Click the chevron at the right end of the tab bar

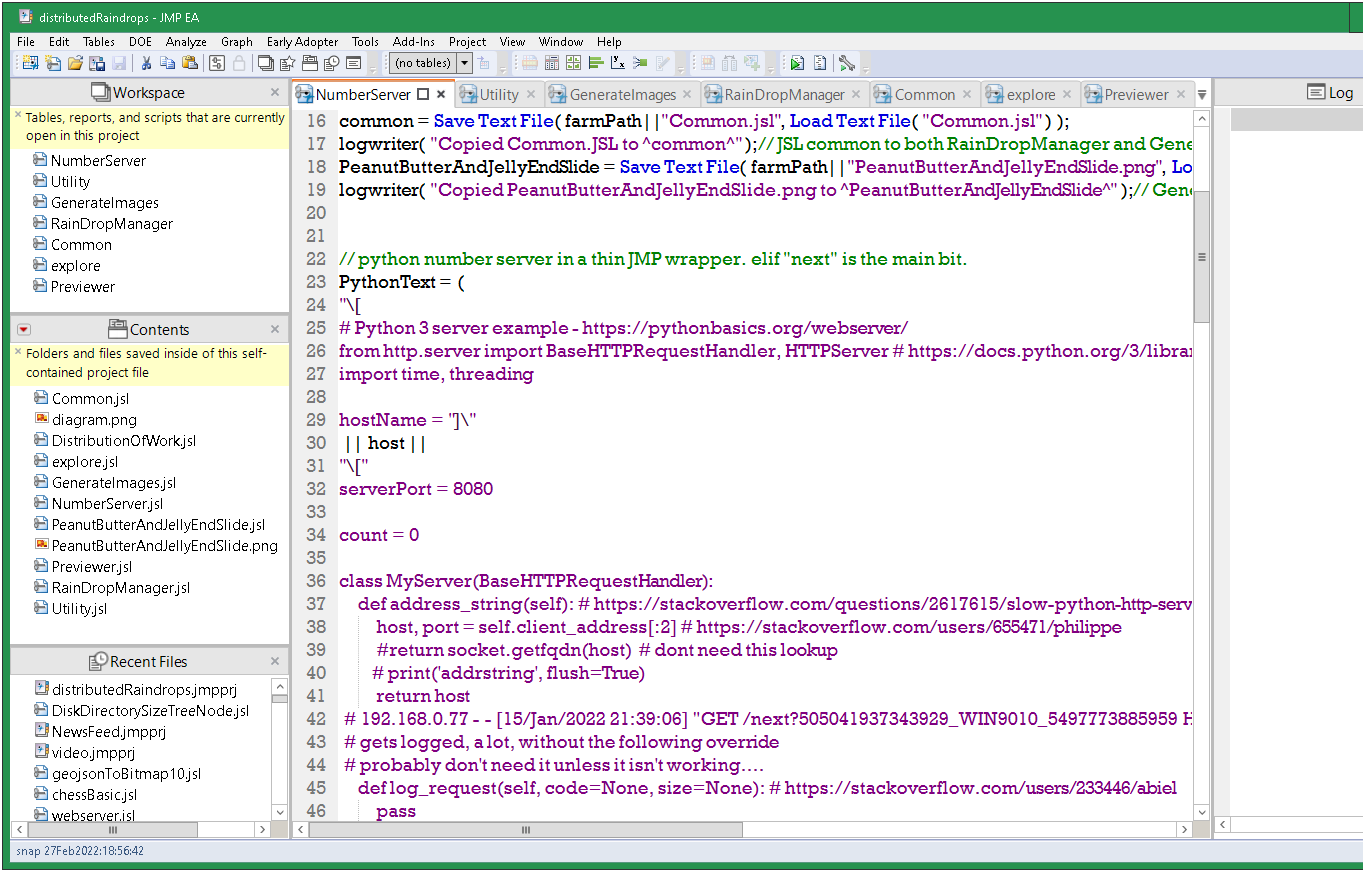1200,94
